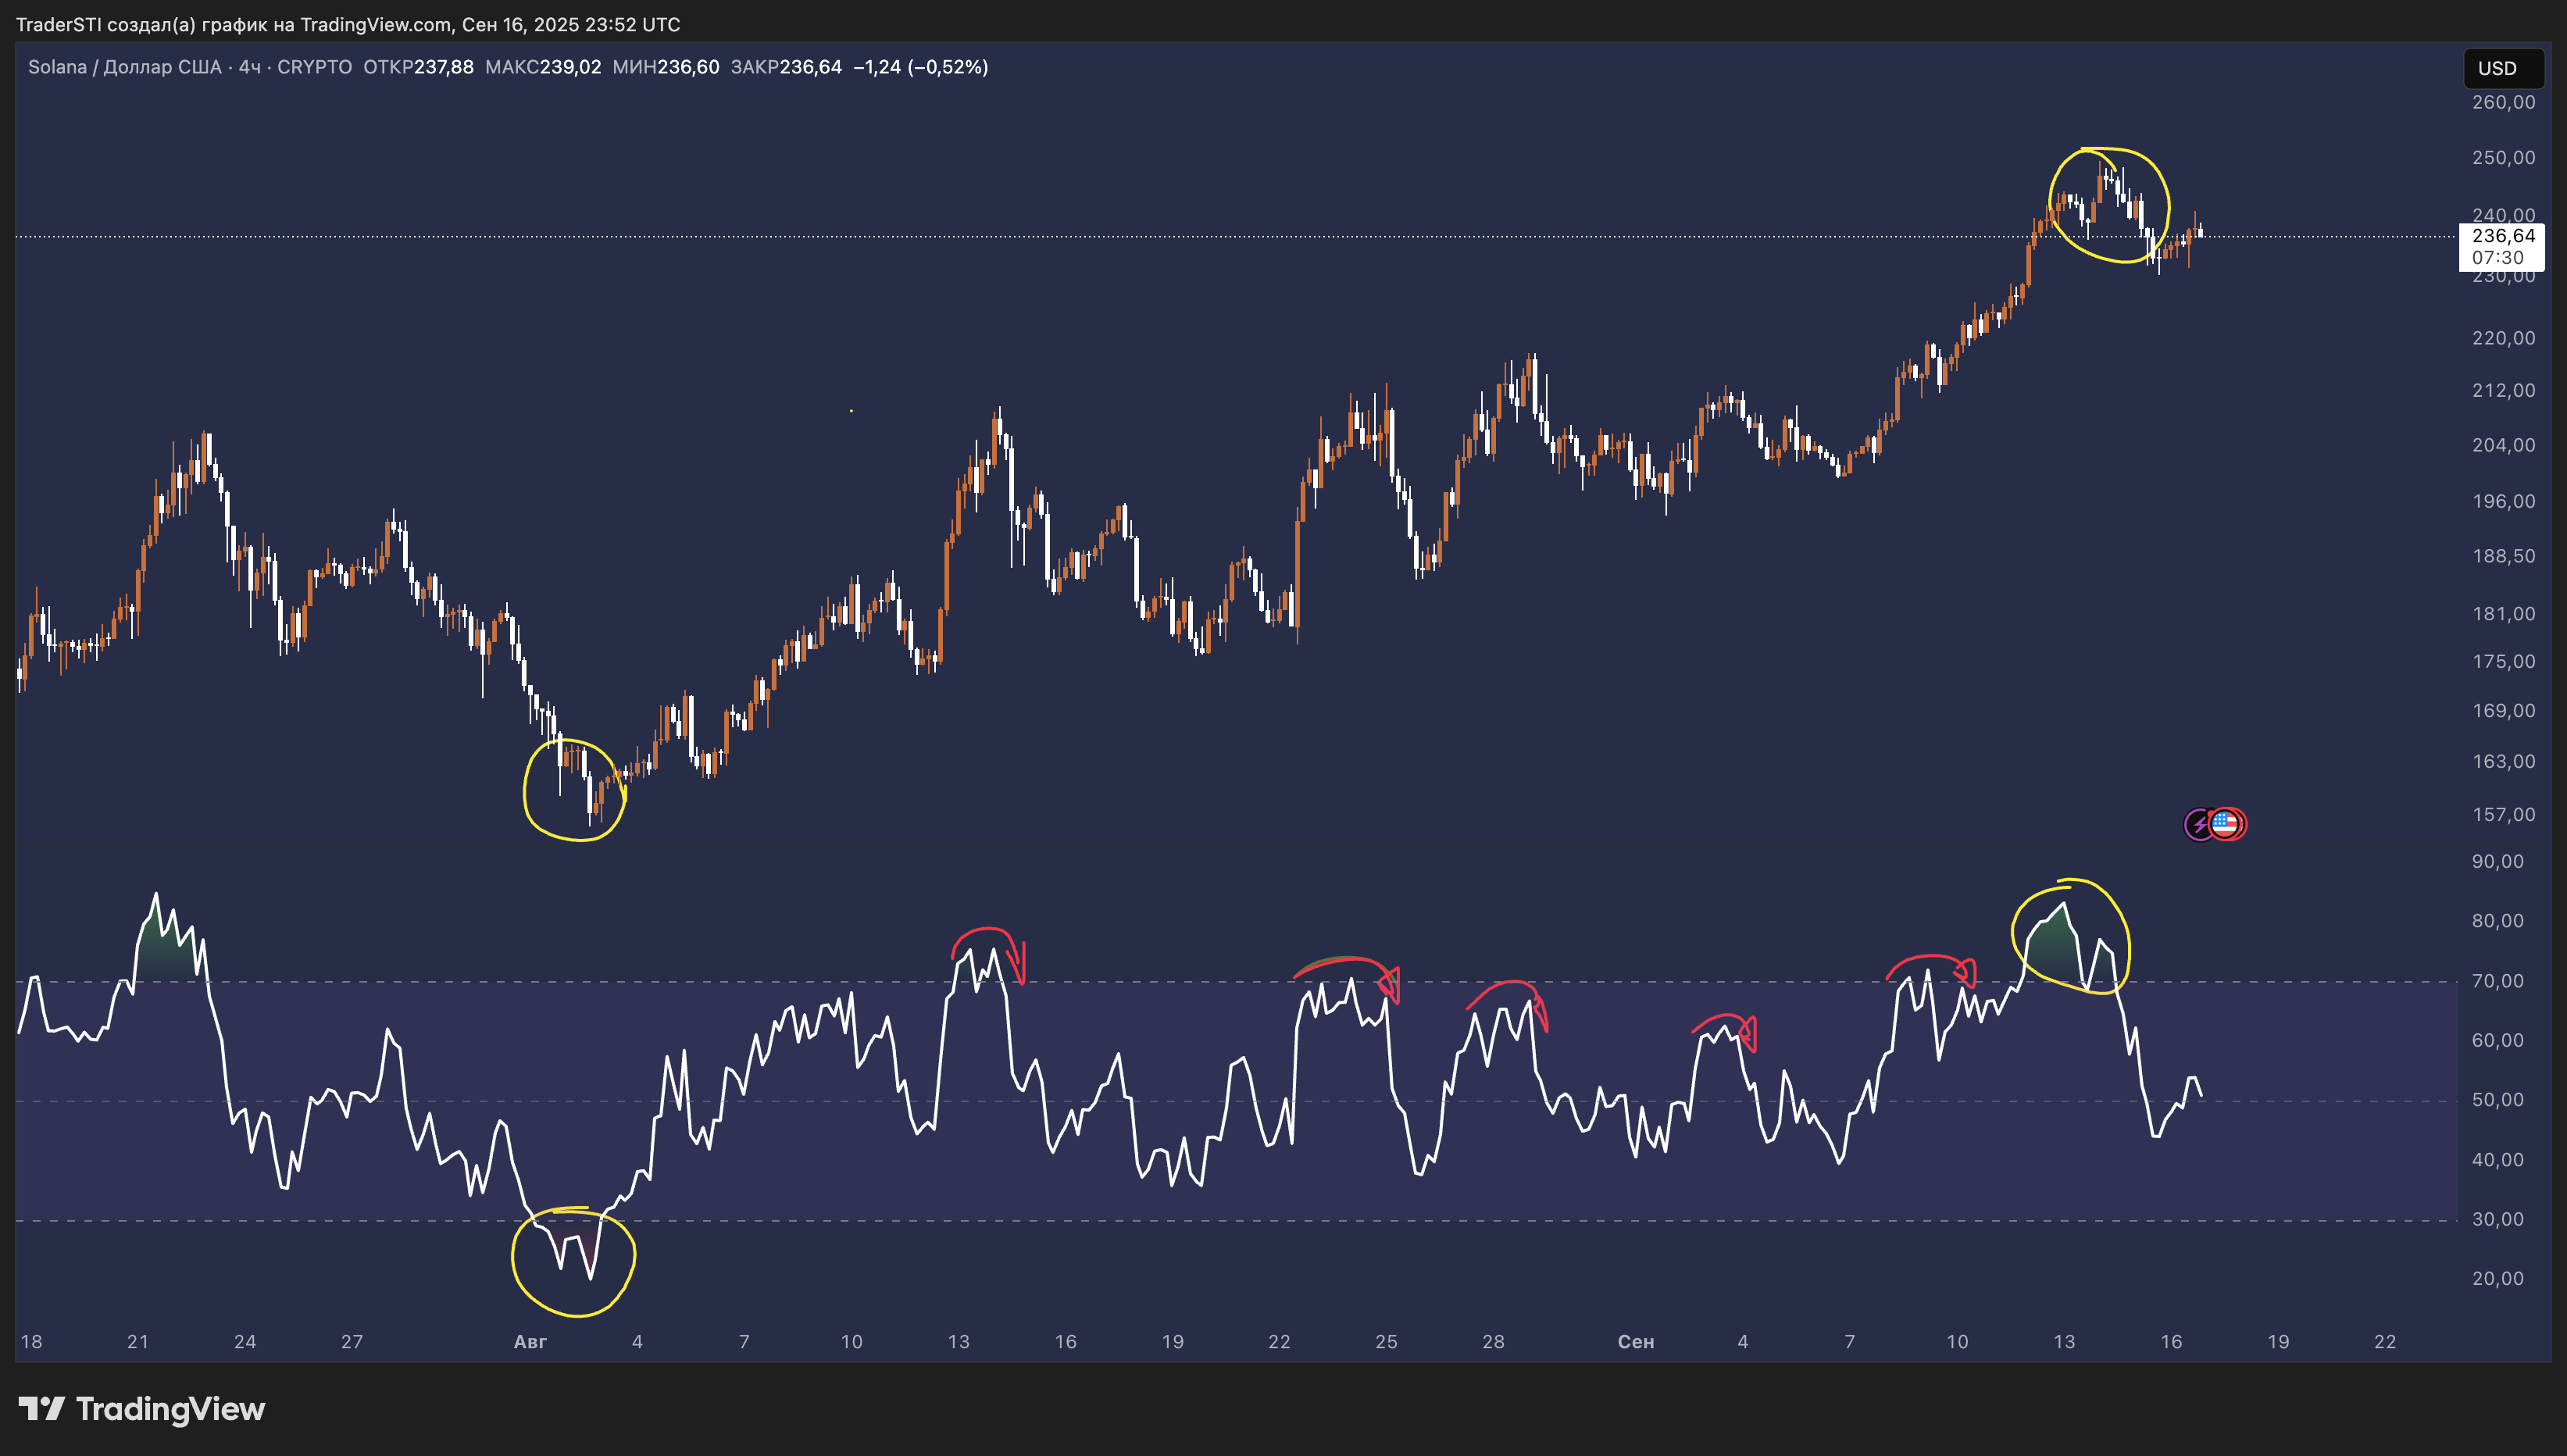Click the current price label 236,64

click(2502, 236)
